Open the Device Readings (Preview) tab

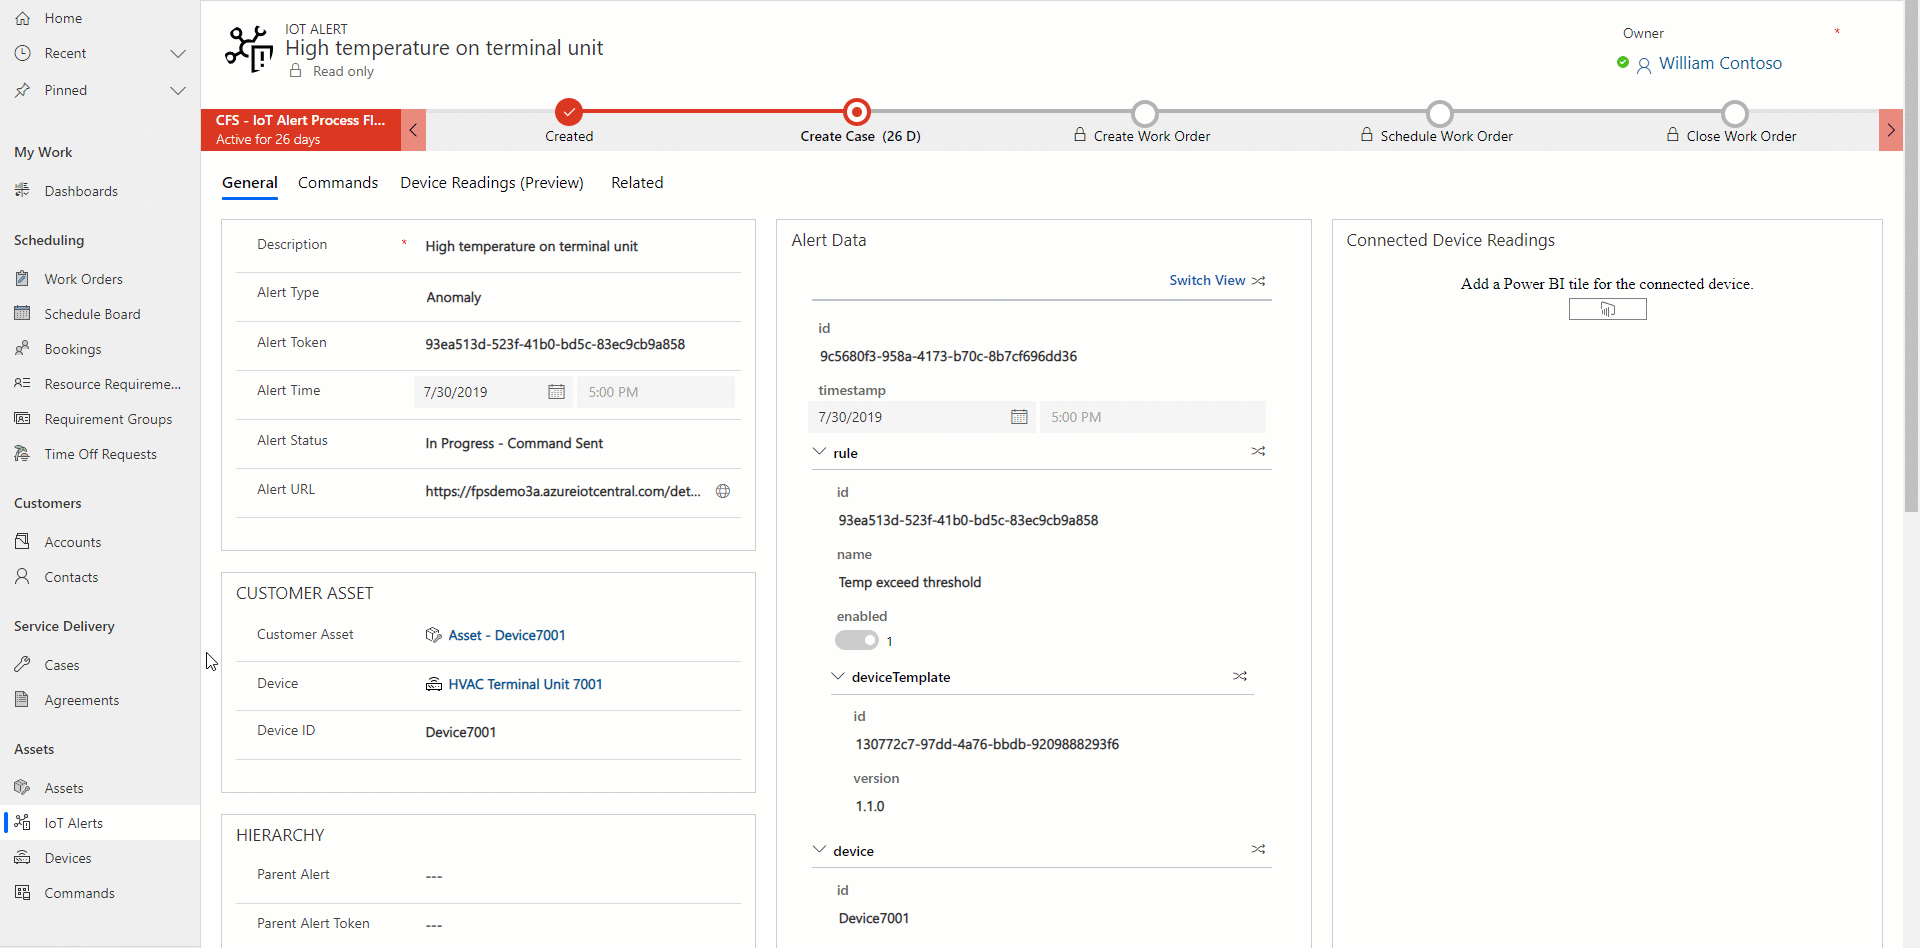click(x=491, y=183)
